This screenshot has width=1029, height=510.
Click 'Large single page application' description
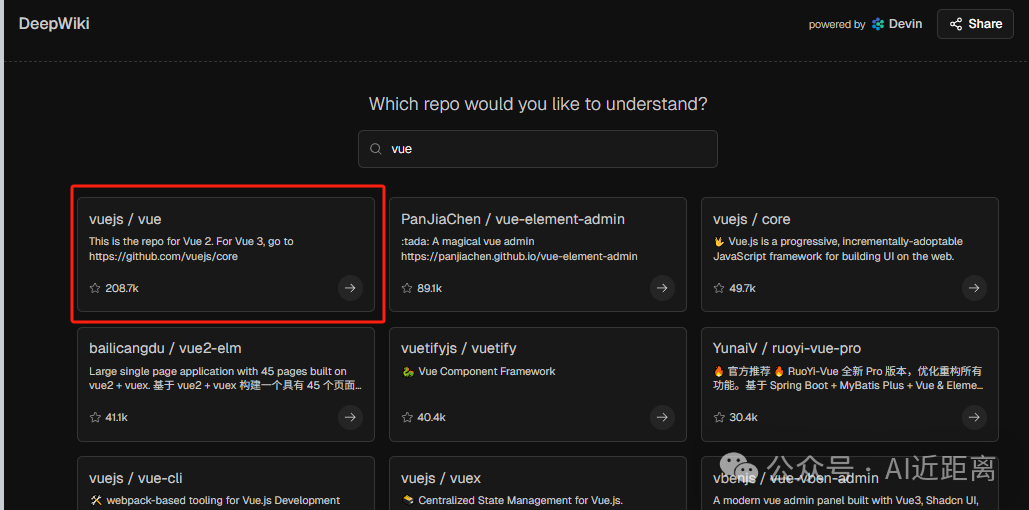tap(226, 378)
